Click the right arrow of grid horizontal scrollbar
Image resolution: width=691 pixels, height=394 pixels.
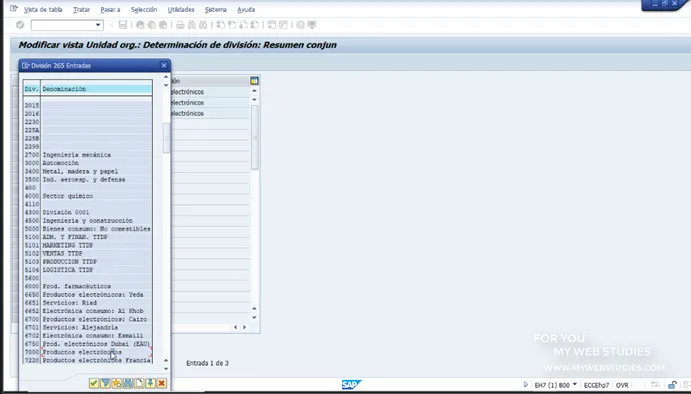coord(244,327)
